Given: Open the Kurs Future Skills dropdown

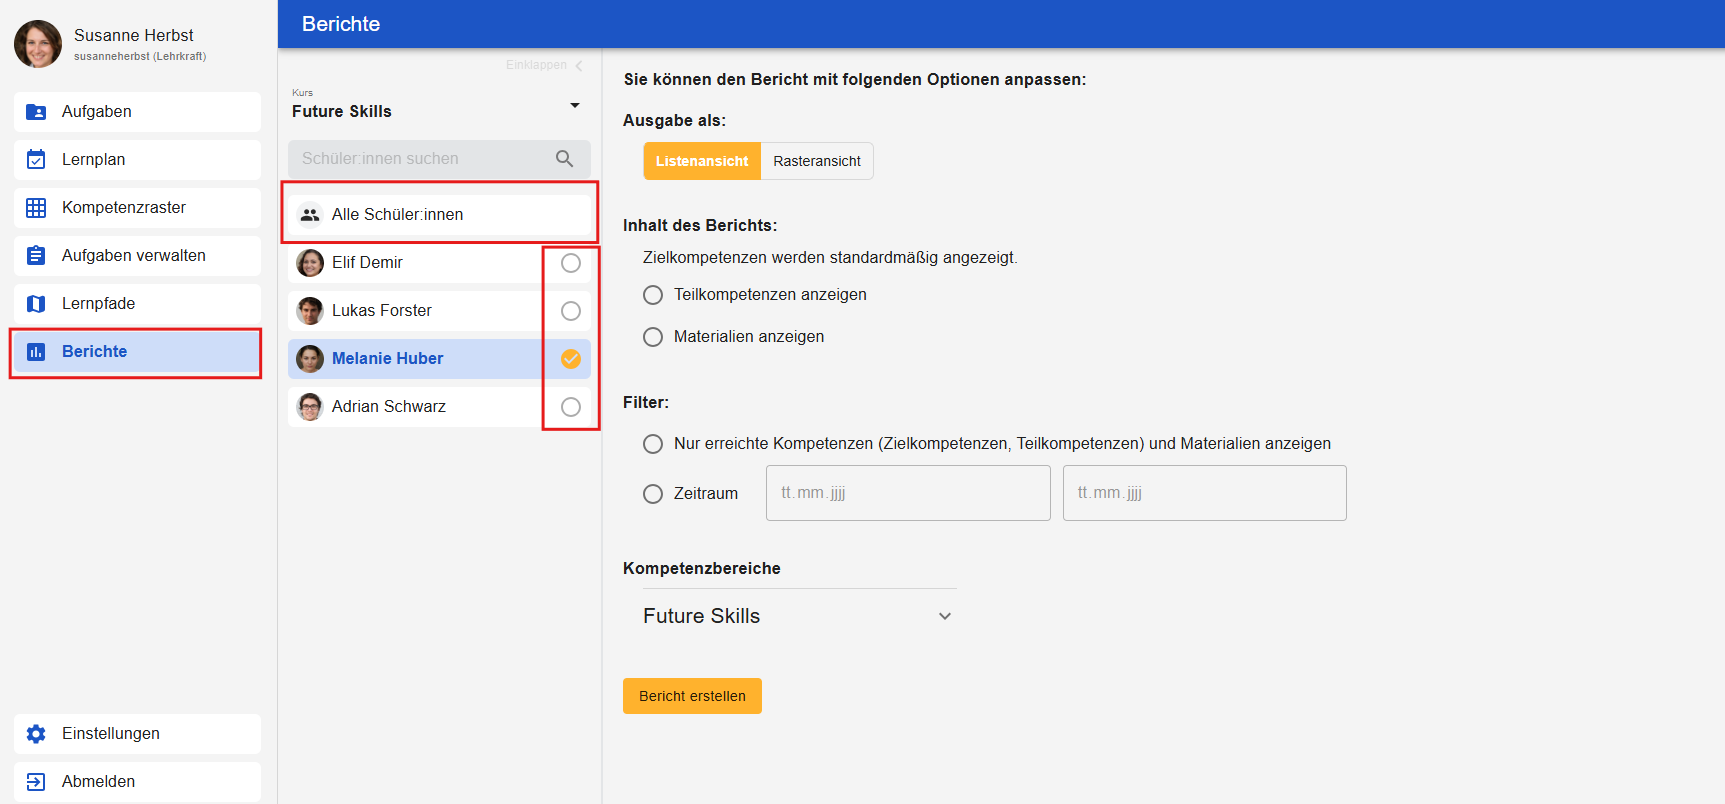Looking at the screenshot, I should coord(574,106).
